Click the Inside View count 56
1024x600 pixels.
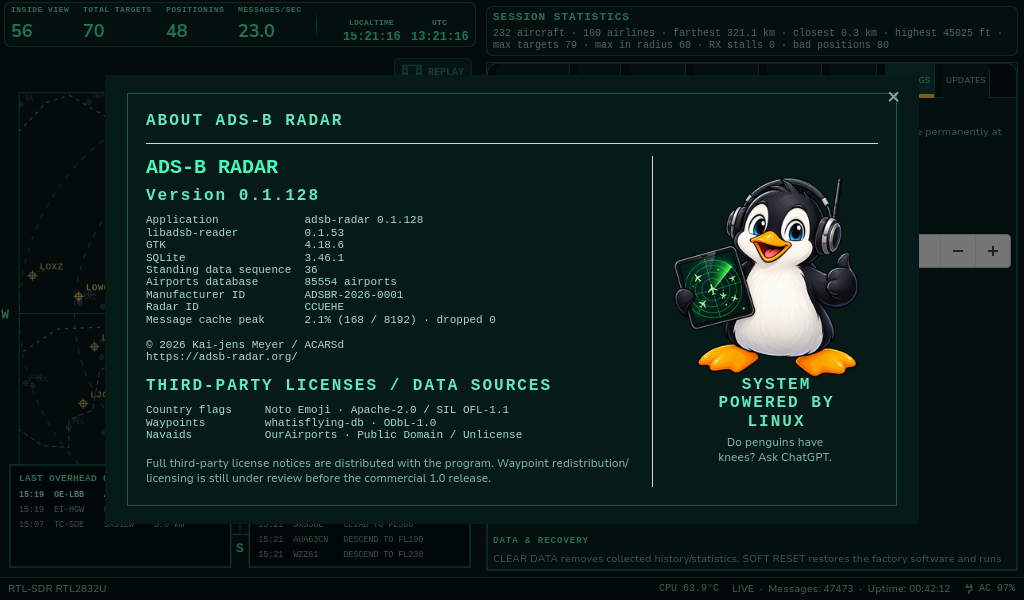click(22, 31)
